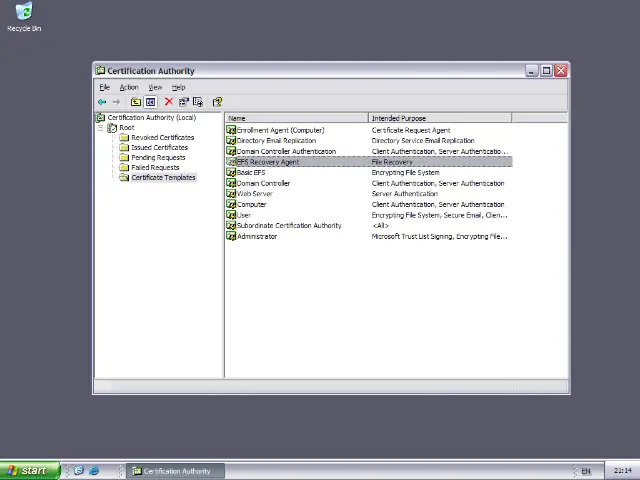The image size is (640, 480).
Task: Click the Domain Controller Authentication template icon
Action: coord(231,151)
